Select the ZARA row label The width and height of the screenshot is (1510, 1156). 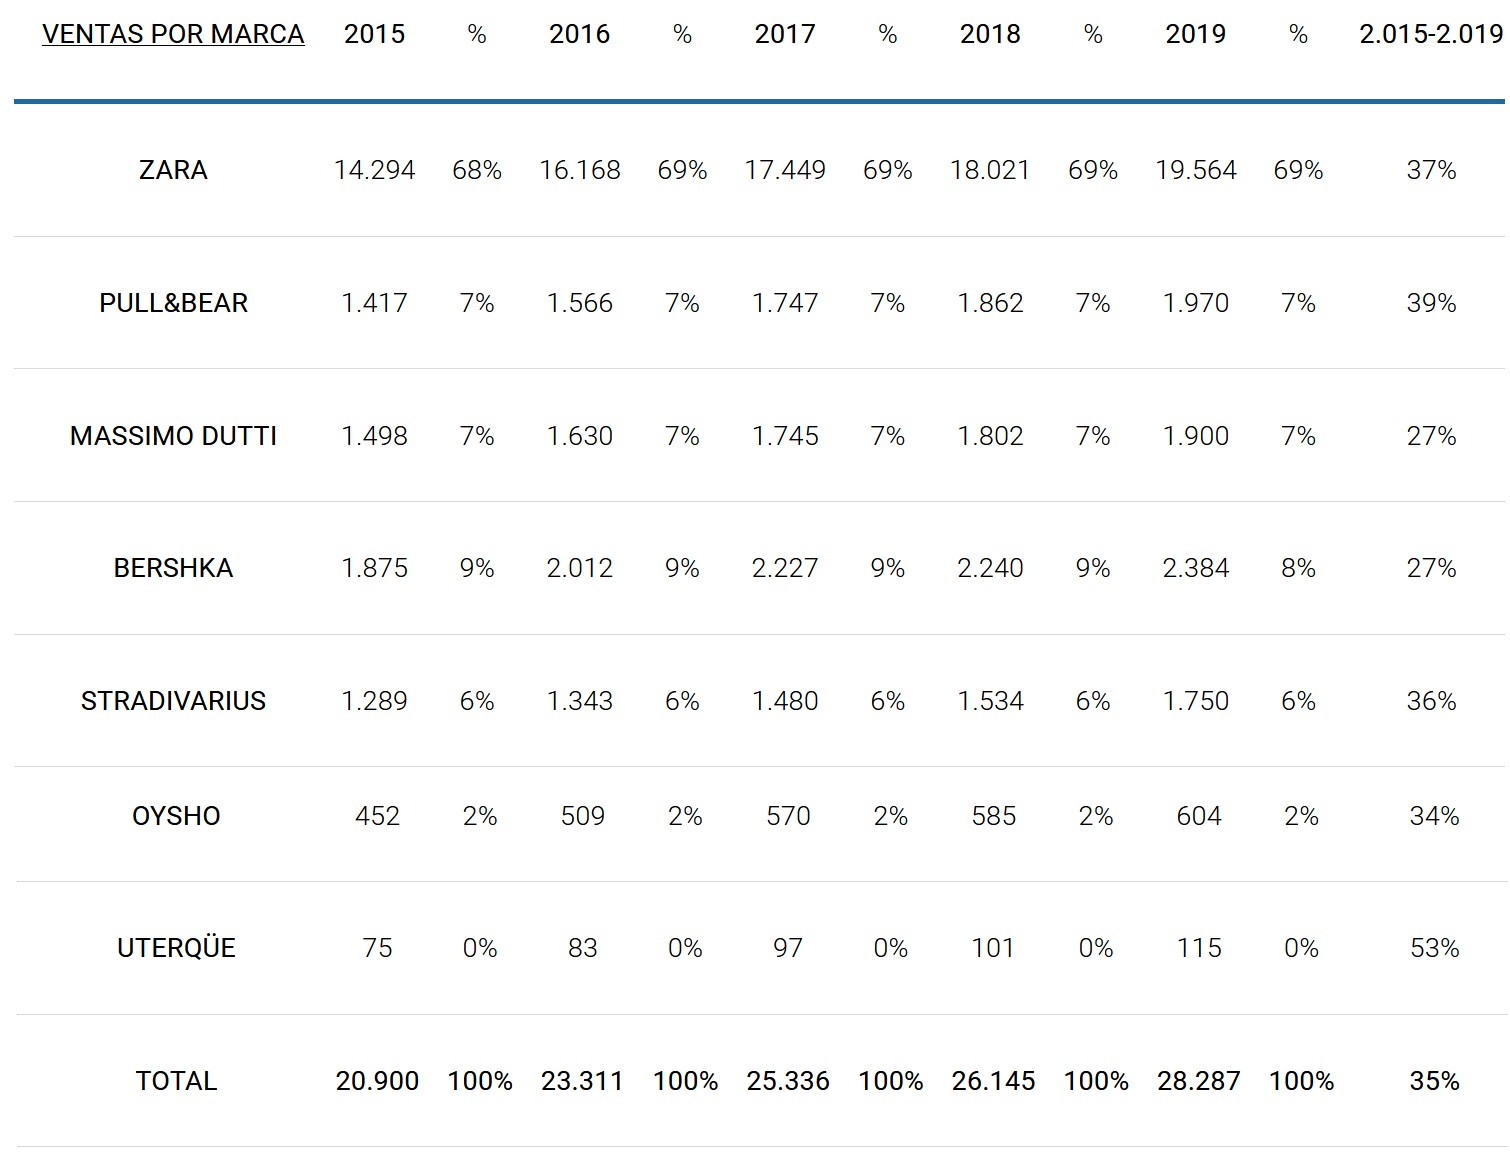[173, 170]
